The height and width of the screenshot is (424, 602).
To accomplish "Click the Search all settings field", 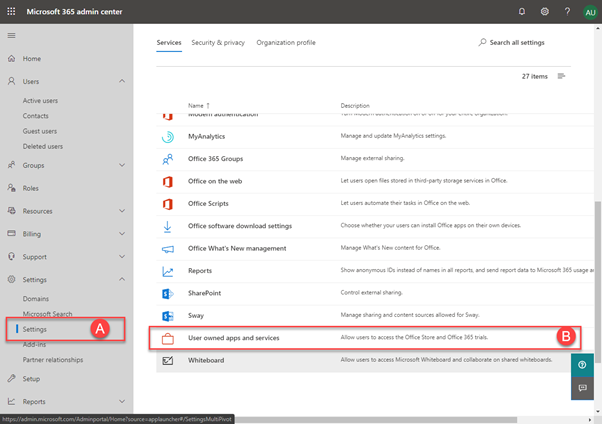I will pos(511,43).
